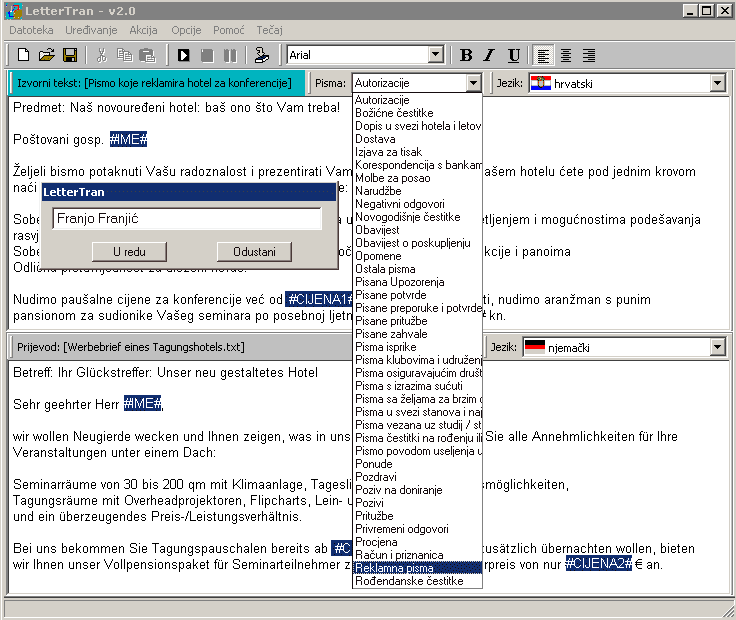This screenshot has height=620, width=736.
Task: Collapse the Pisma Autorizacije dropdown
Action: [x=474, y=83]
